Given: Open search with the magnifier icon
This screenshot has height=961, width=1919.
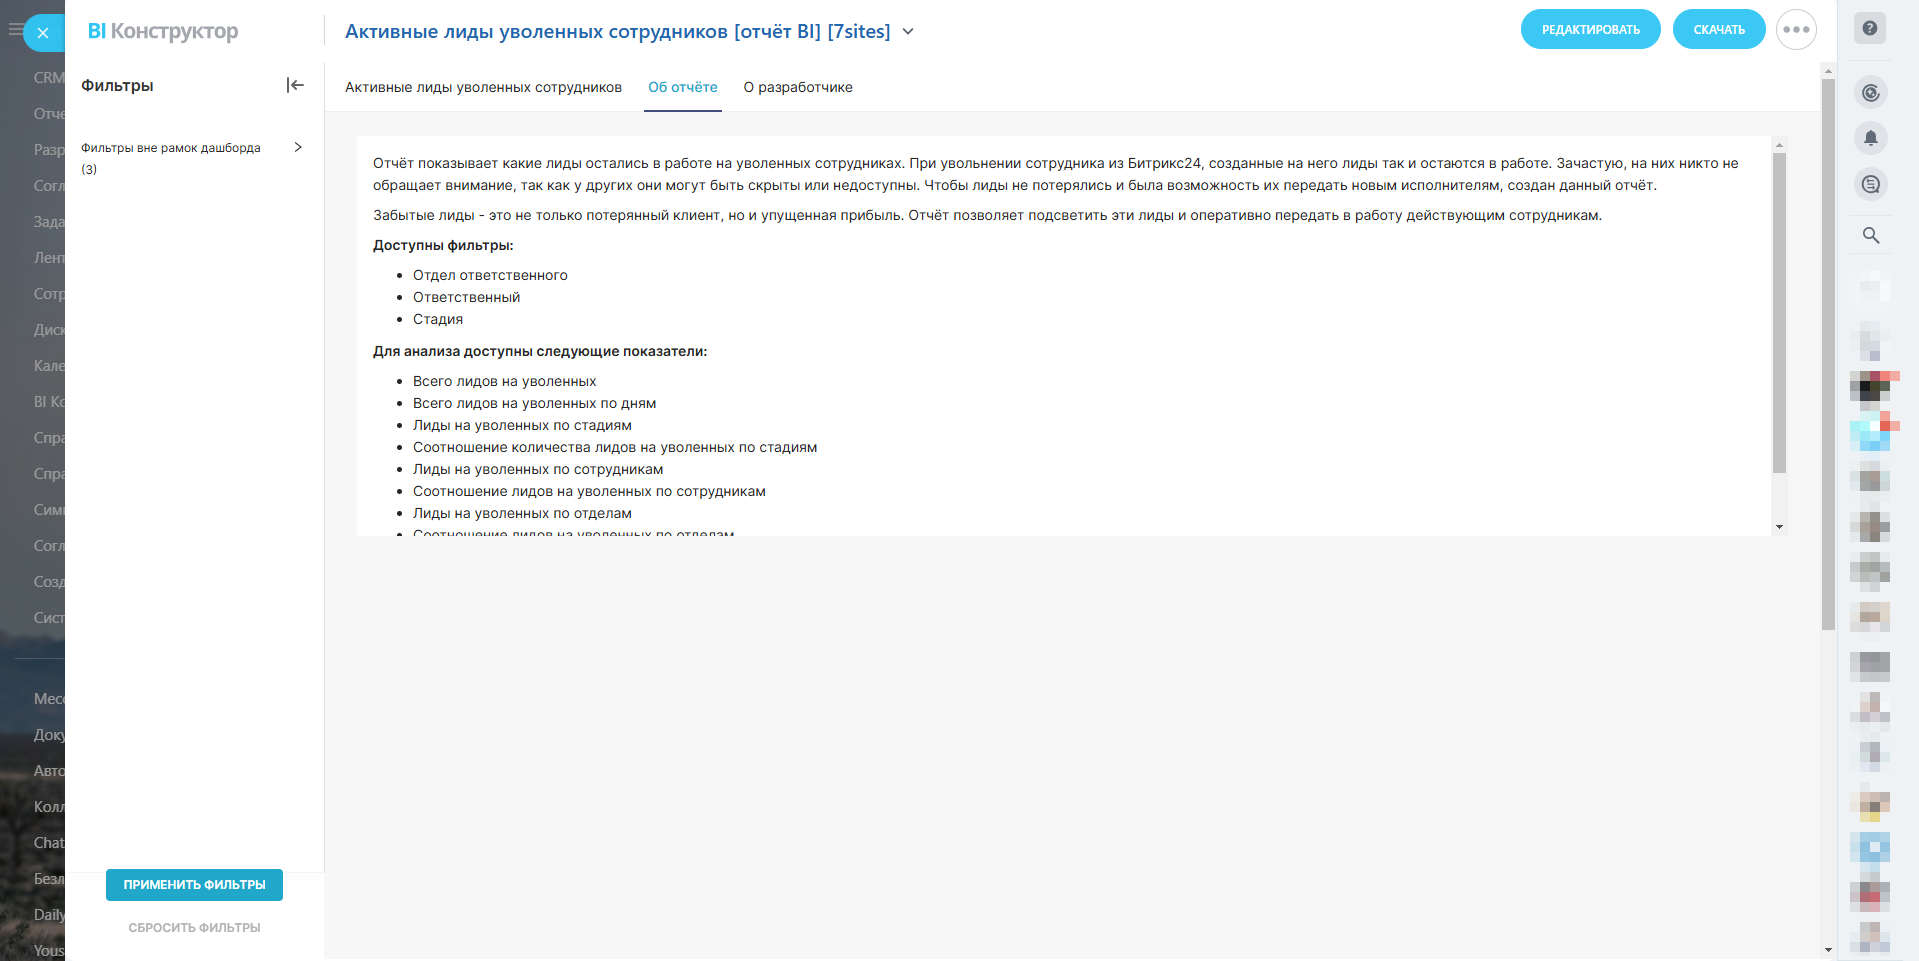Looking at the screenshot, I should (1871, 235).
